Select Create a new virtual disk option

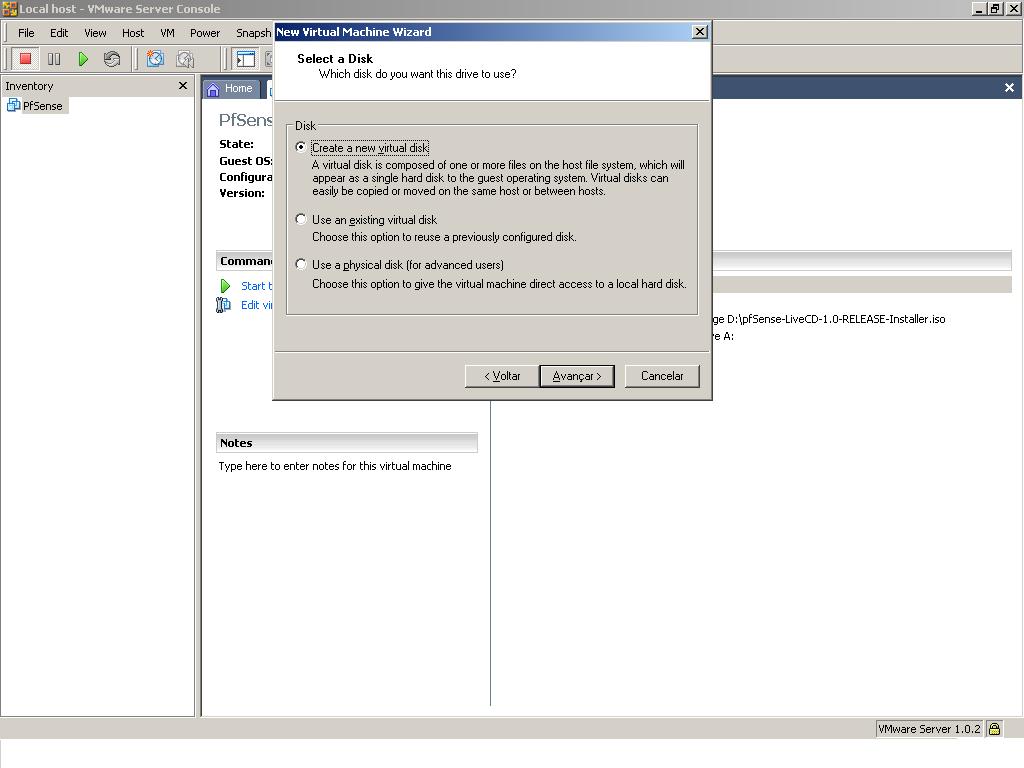[x=300, y=148]
